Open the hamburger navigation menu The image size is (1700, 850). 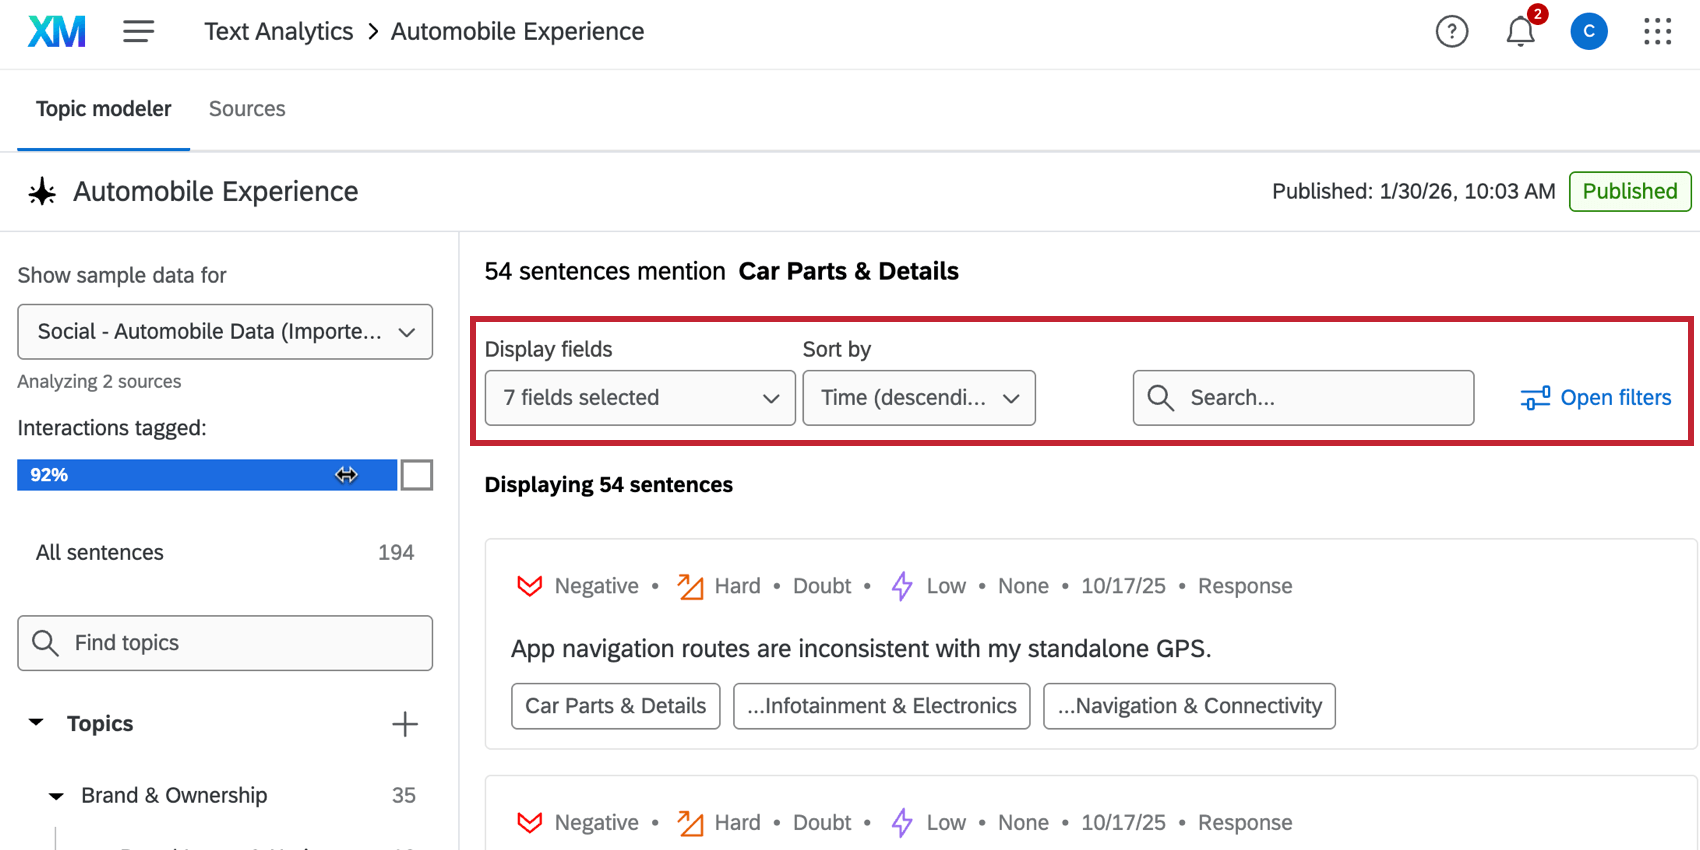pos(138,32)
